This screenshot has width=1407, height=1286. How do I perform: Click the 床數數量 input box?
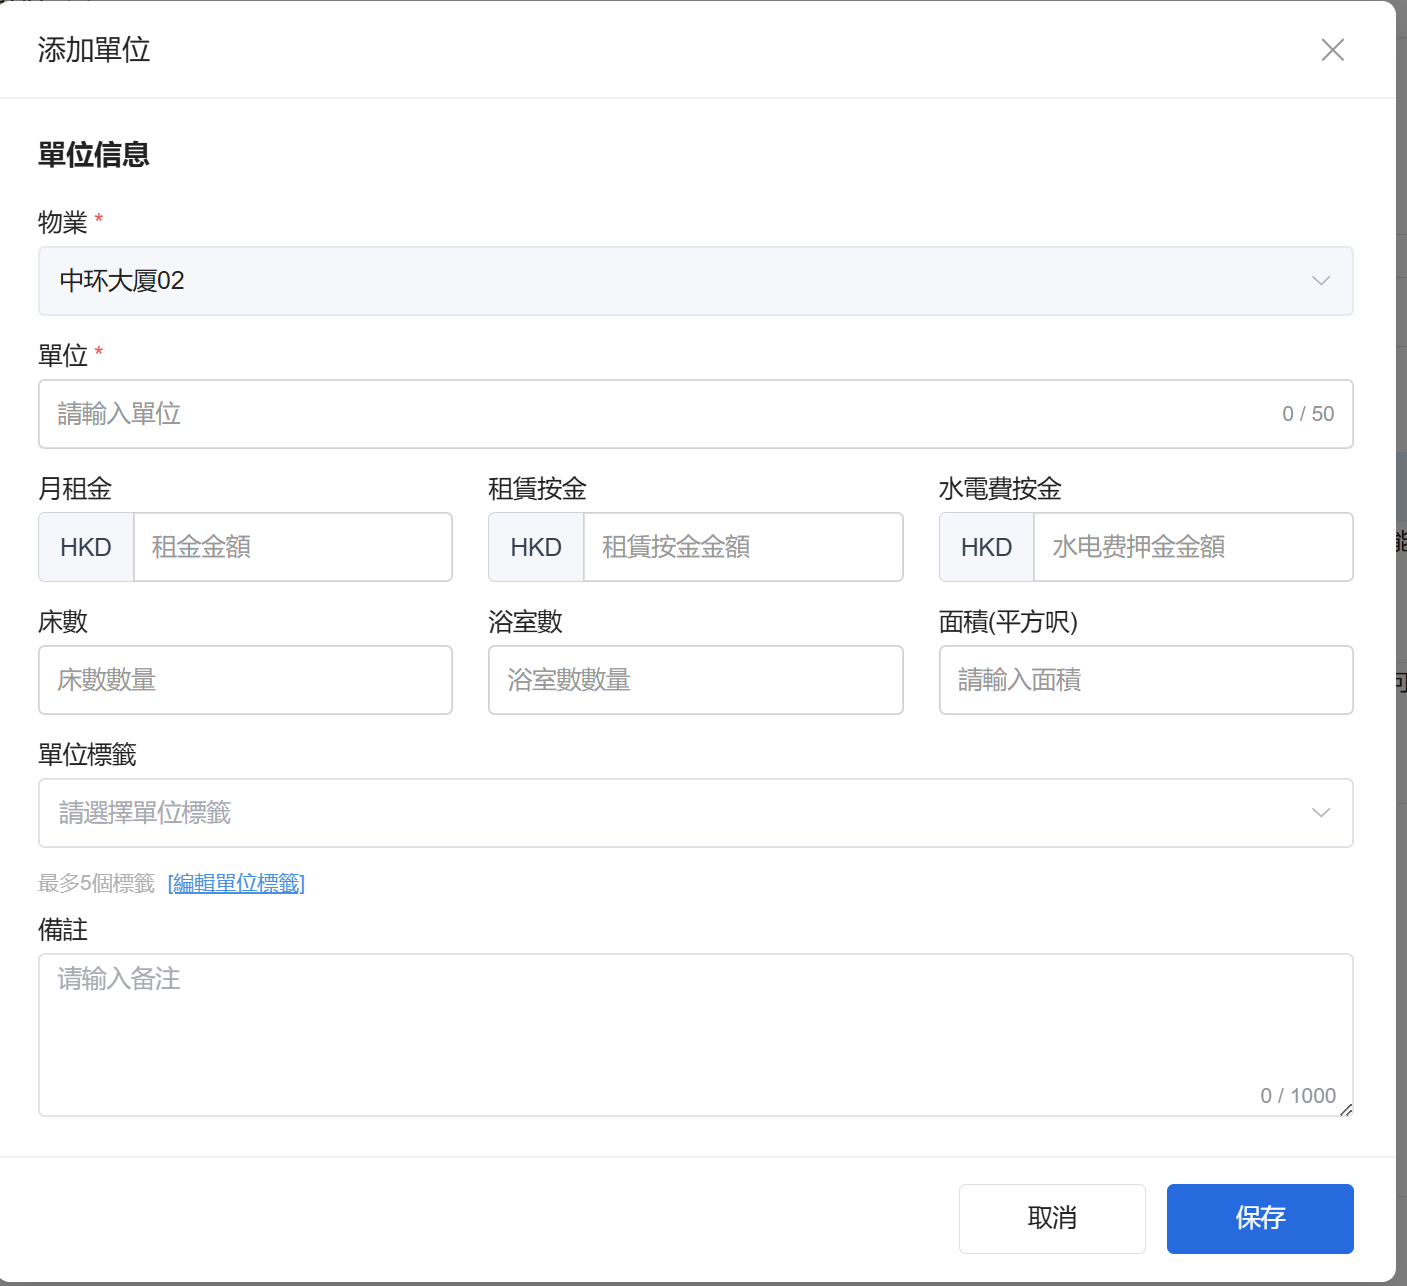point(245,680)
